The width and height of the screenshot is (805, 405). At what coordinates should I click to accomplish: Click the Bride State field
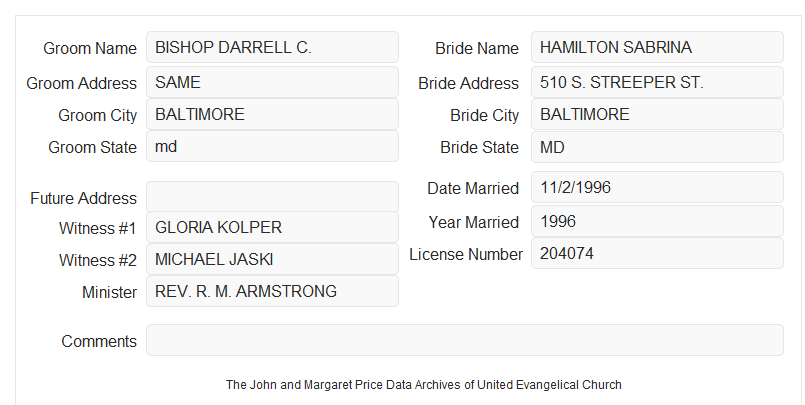[x=657, y=147]
